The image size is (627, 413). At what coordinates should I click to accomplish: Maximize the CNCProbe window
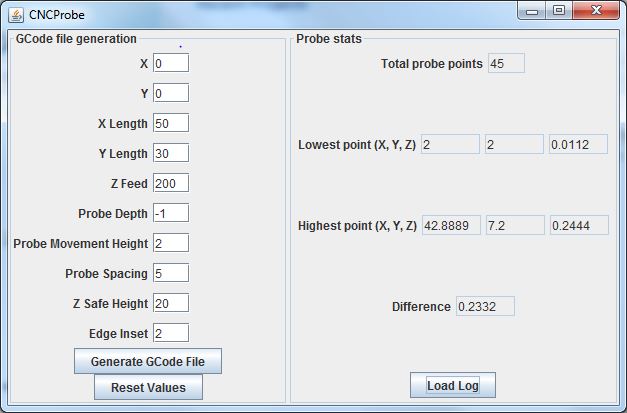(559, 11)
